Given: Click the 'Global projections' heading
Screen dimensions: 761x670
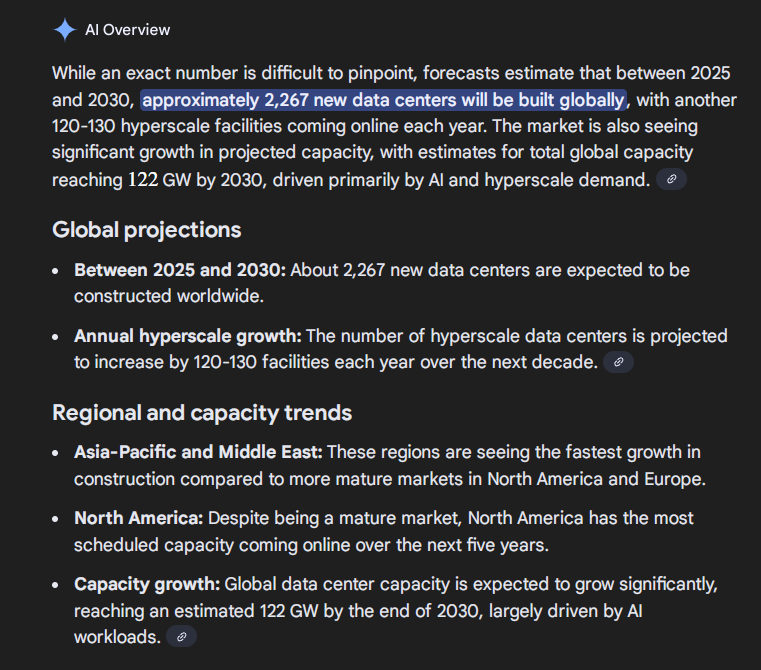Looking at the screenshot, I should pyautogui.click(x=147, y=230).
